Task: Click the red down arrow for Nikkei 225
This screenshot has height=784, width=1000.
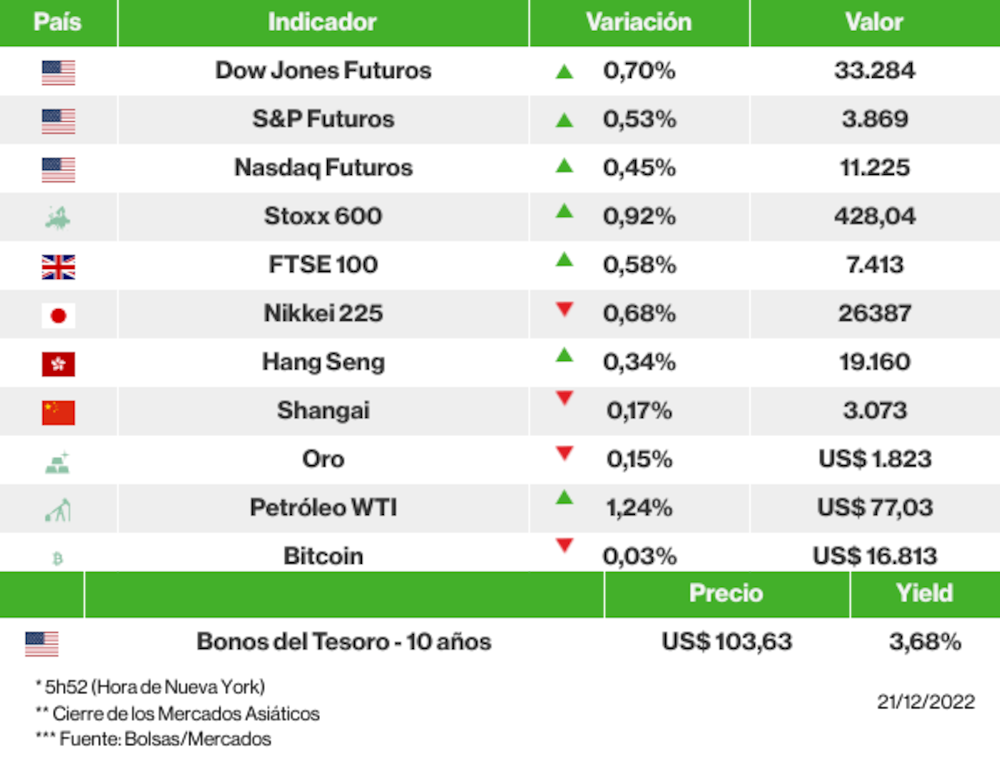Action: tap(564, 310)
